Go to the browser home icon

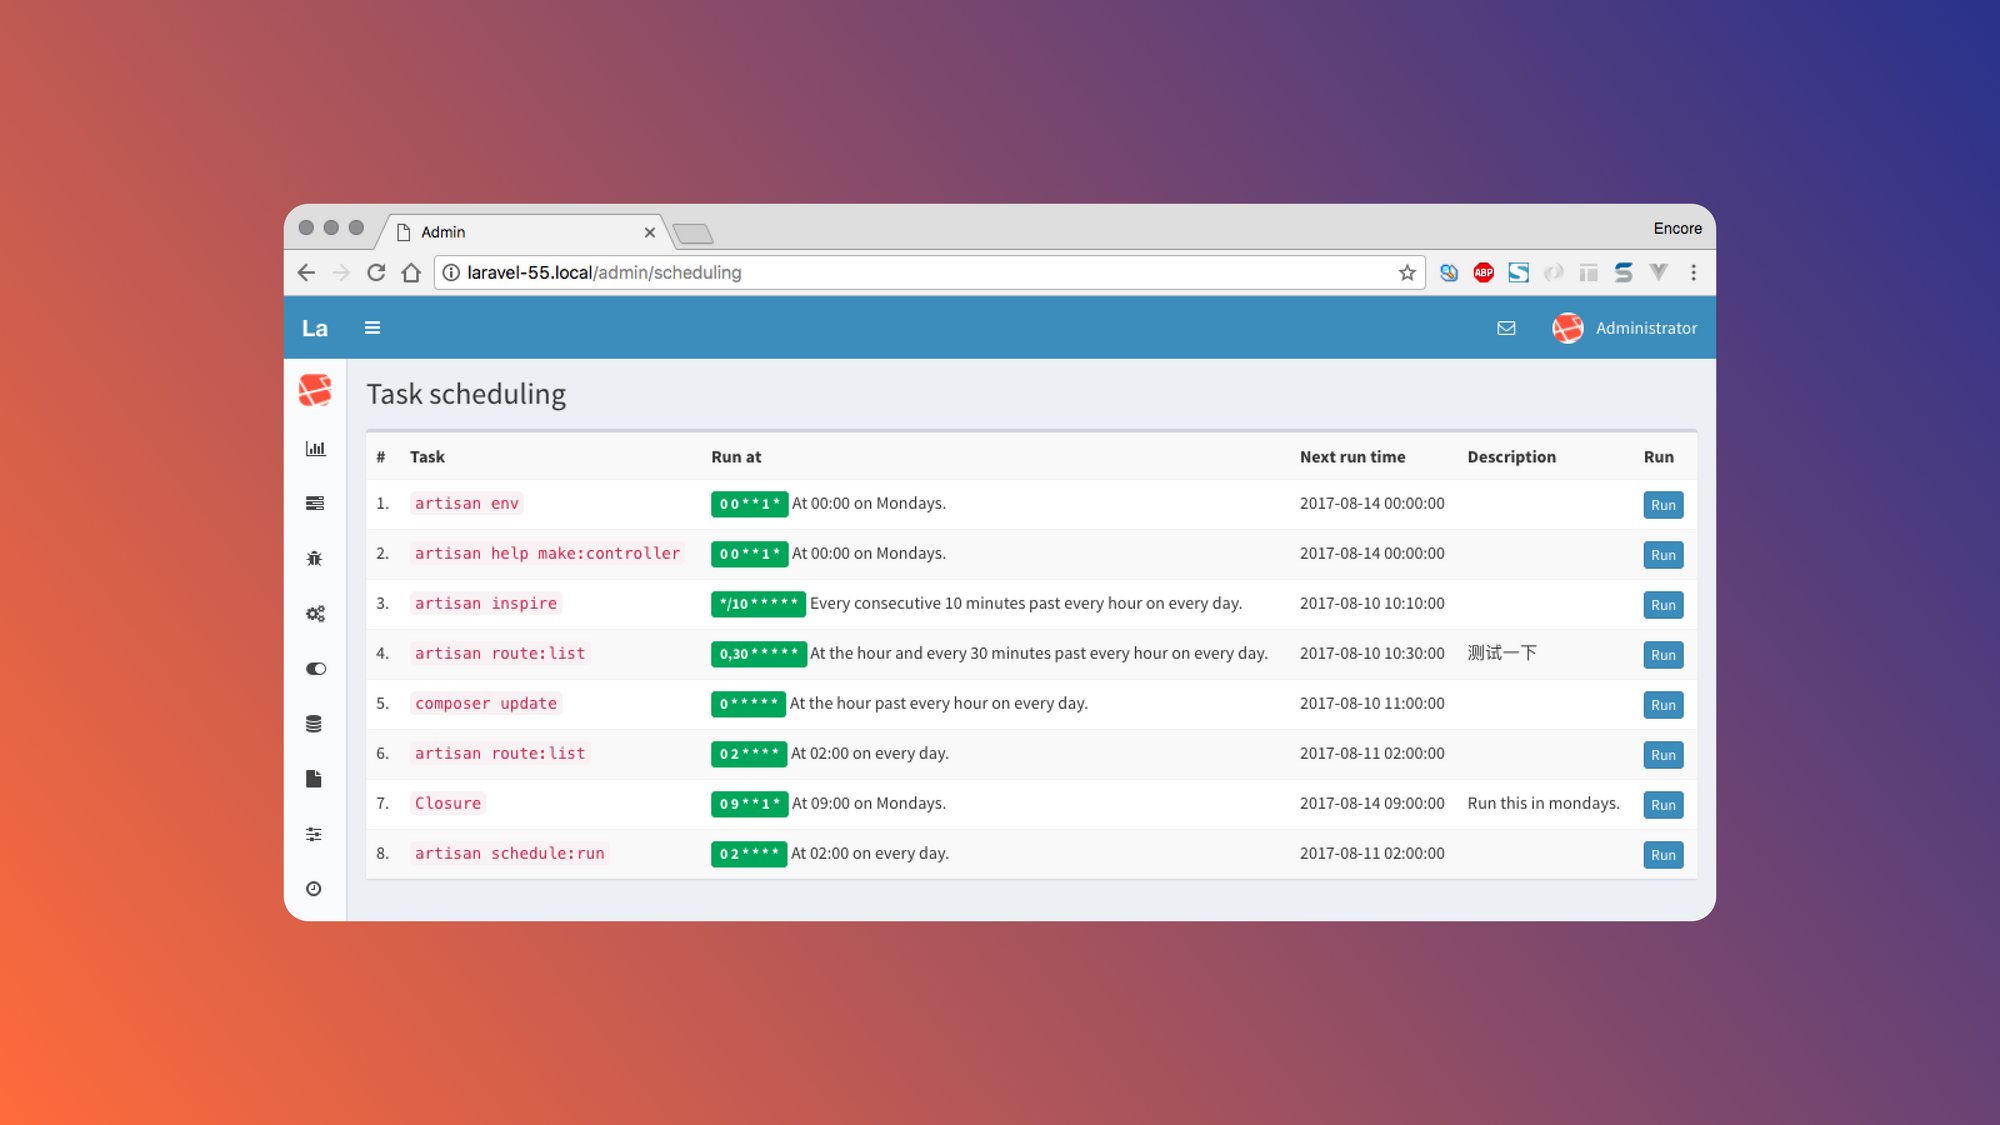tap(411, 273)
